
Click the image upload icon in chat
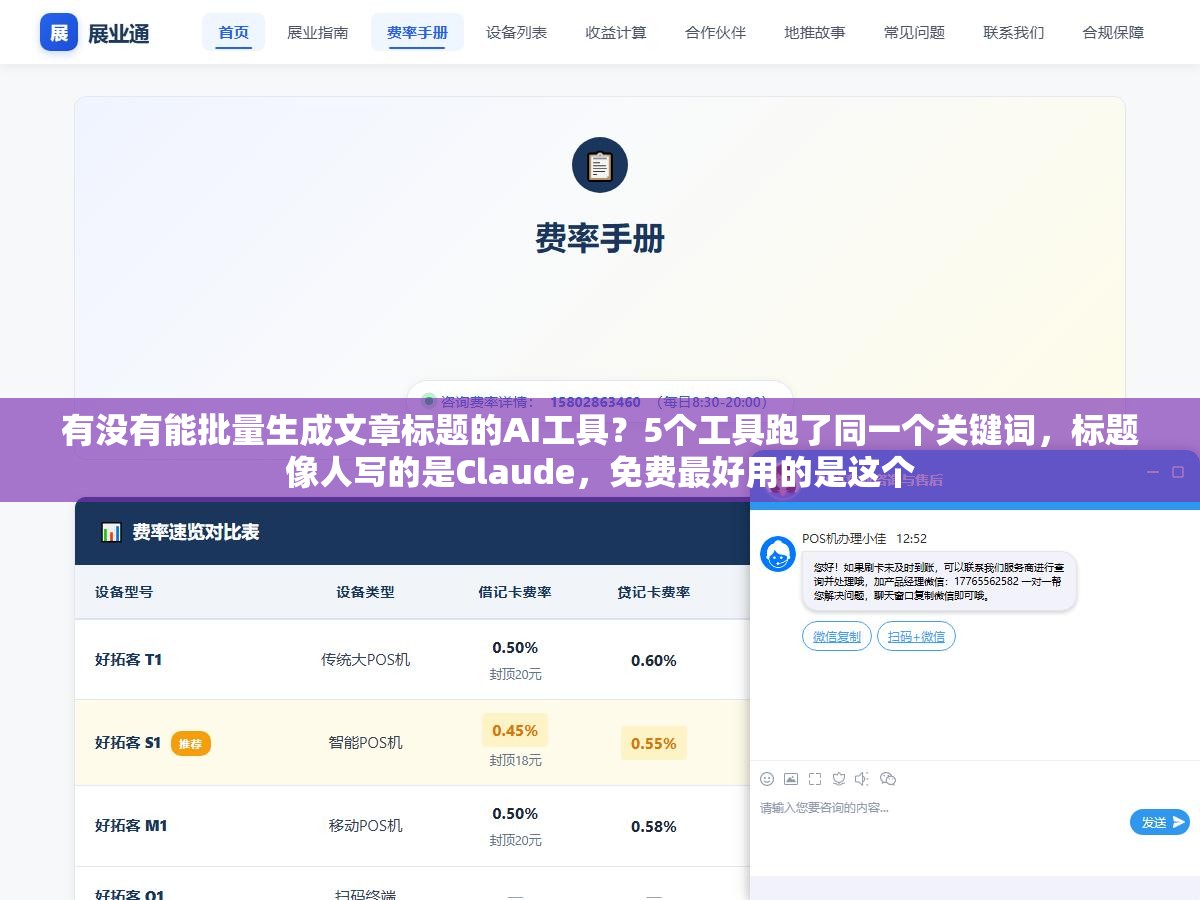791,778
